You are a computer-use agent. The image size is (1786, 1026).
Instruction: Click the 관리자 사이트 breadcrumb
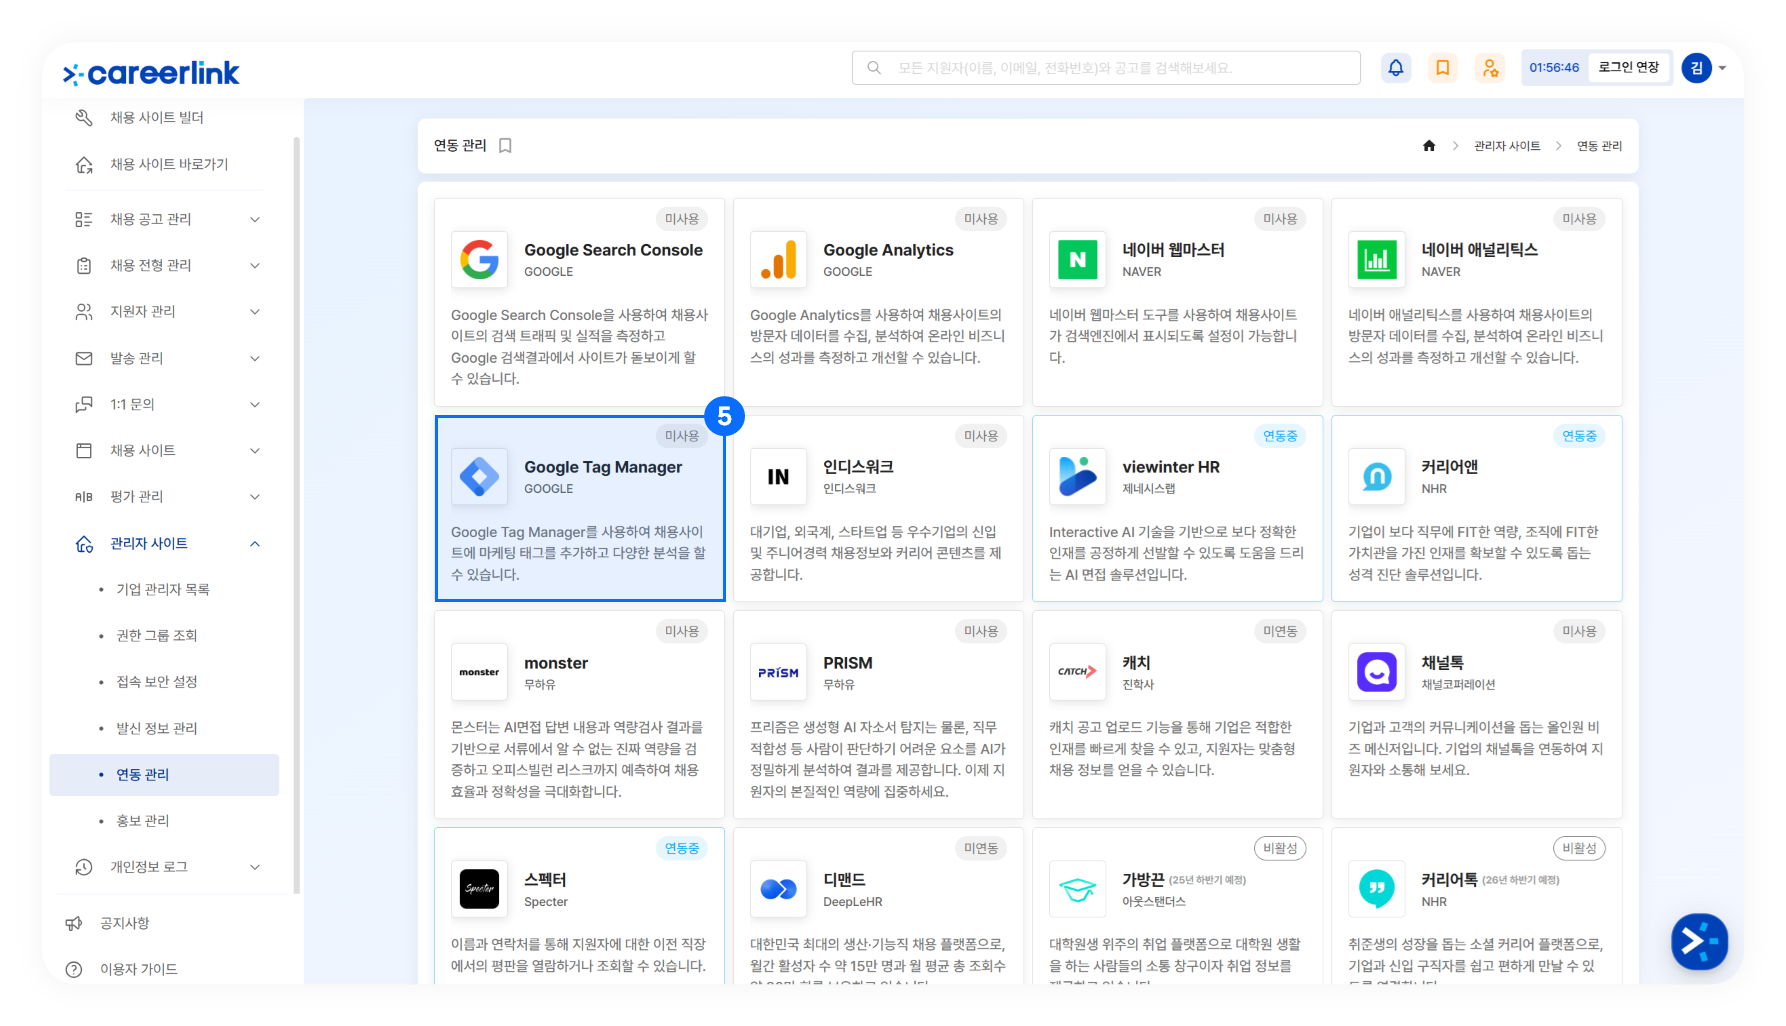[x=1507, y=146]
